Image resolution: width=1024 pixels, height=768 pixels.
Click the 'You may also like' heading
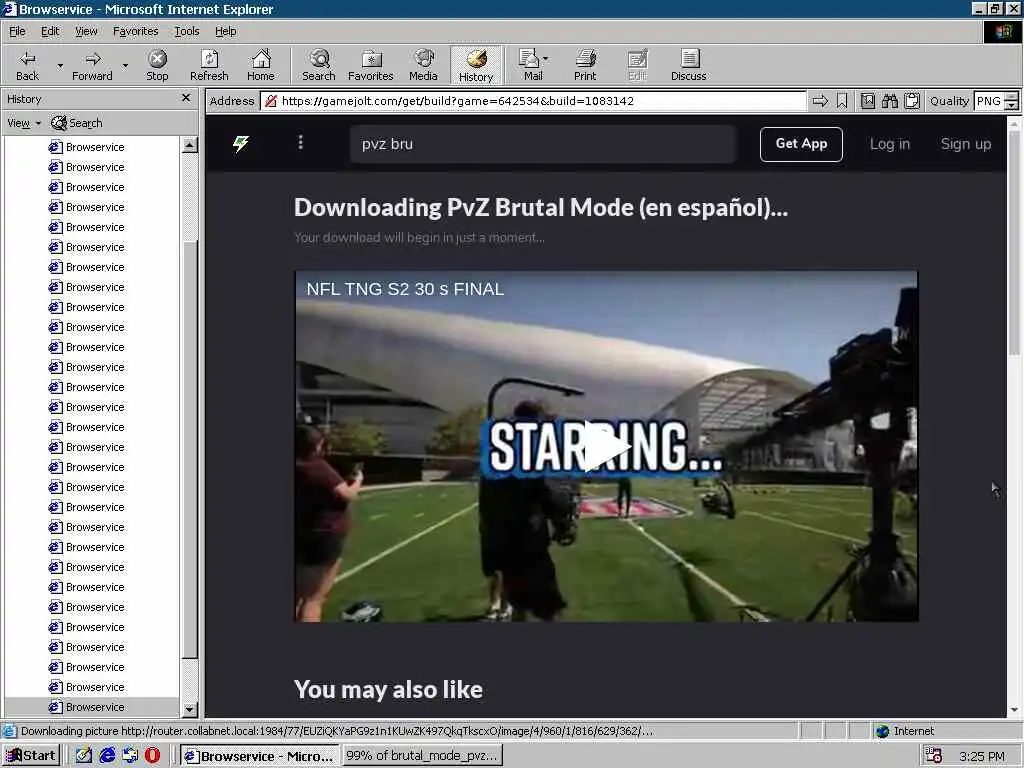388,689
